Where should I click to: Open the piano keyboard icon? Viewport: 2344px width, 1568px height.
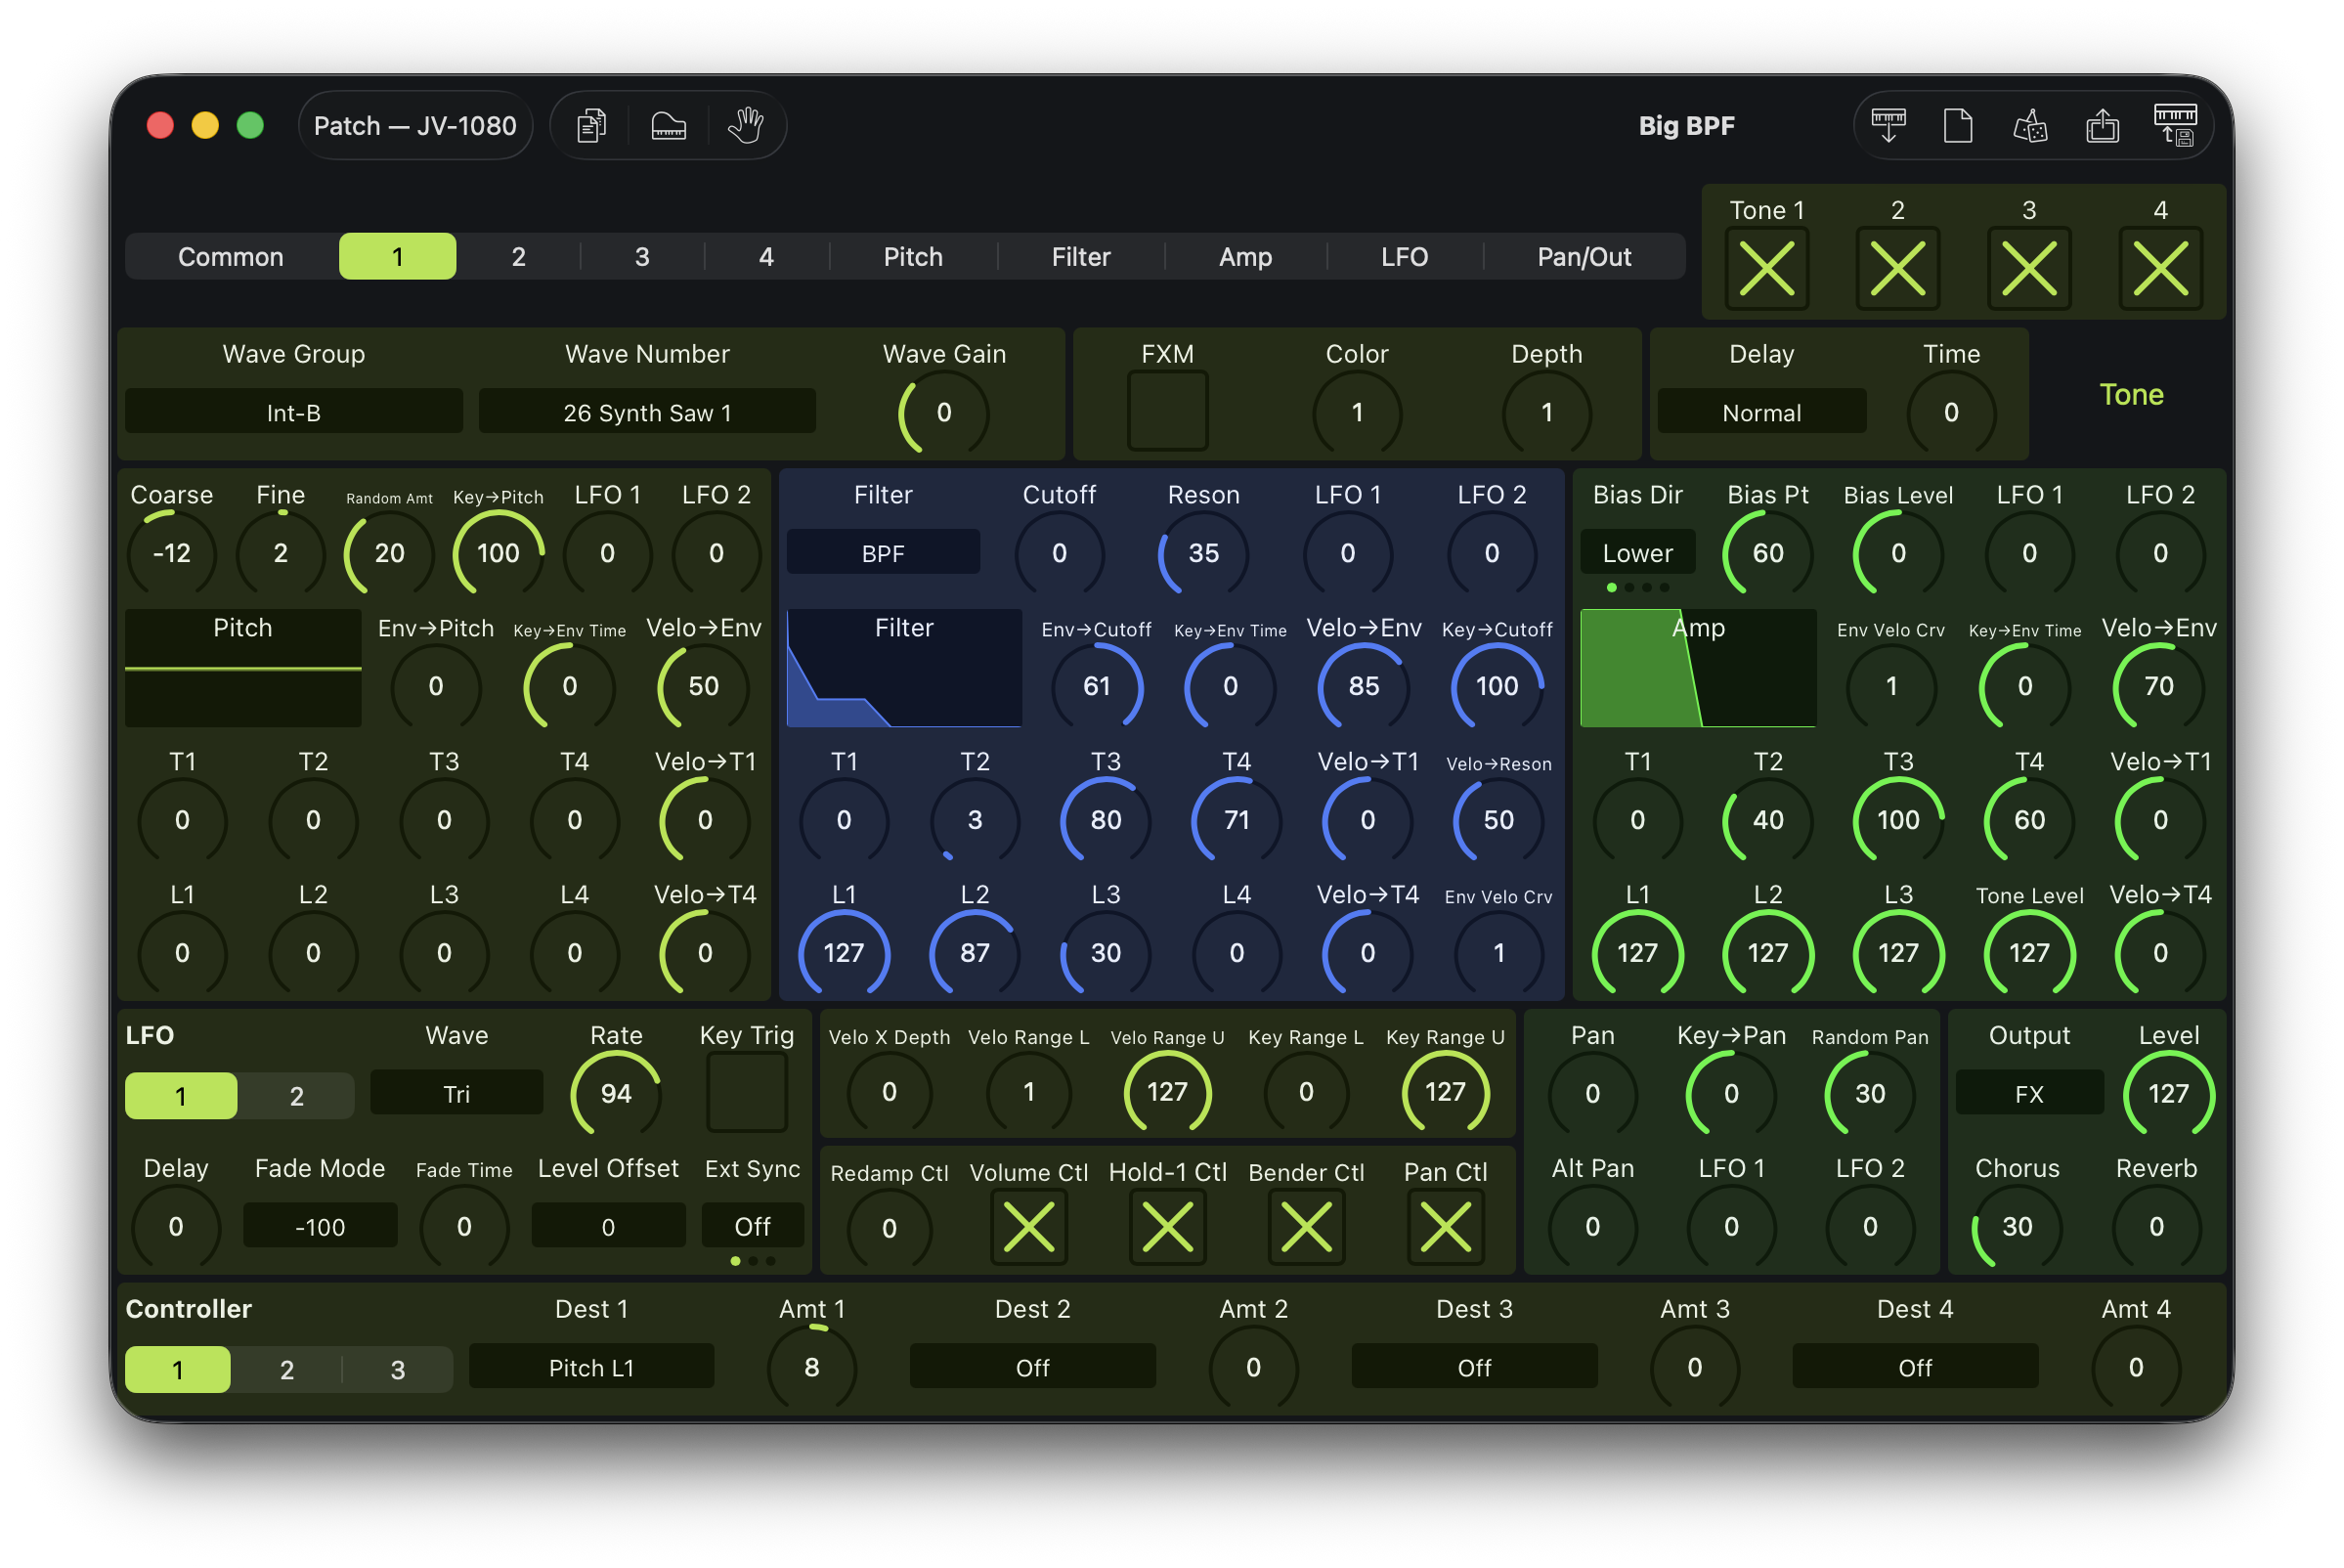tap(668, 126)
